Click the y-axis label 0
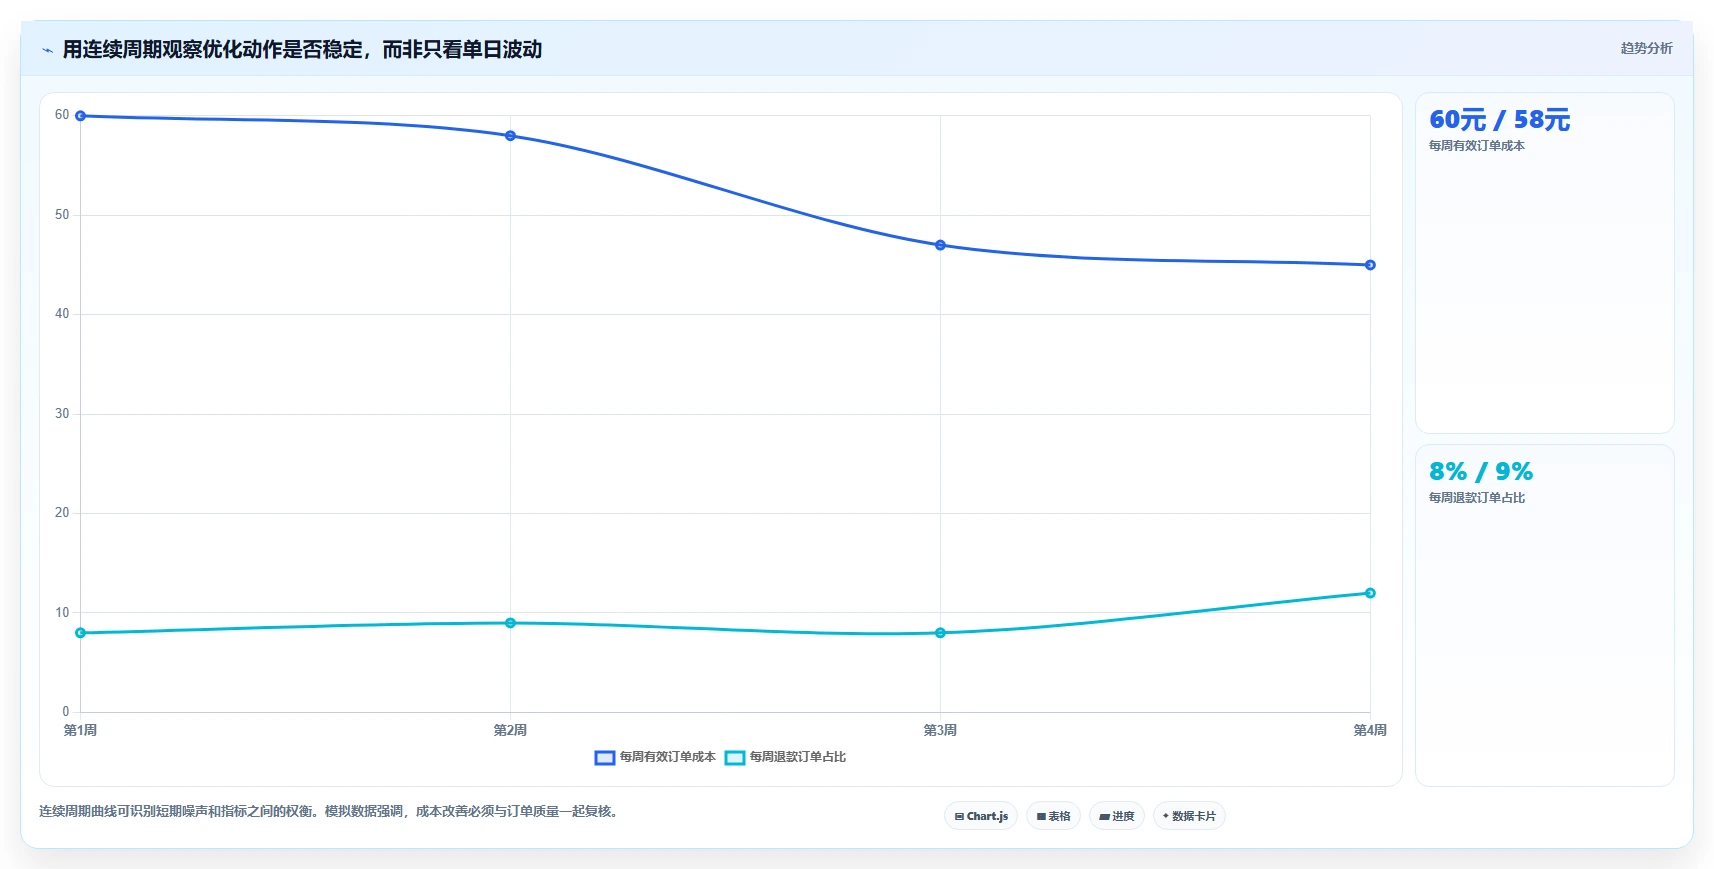The width and height of the screenshot is (1714, 869). point(66,712)
